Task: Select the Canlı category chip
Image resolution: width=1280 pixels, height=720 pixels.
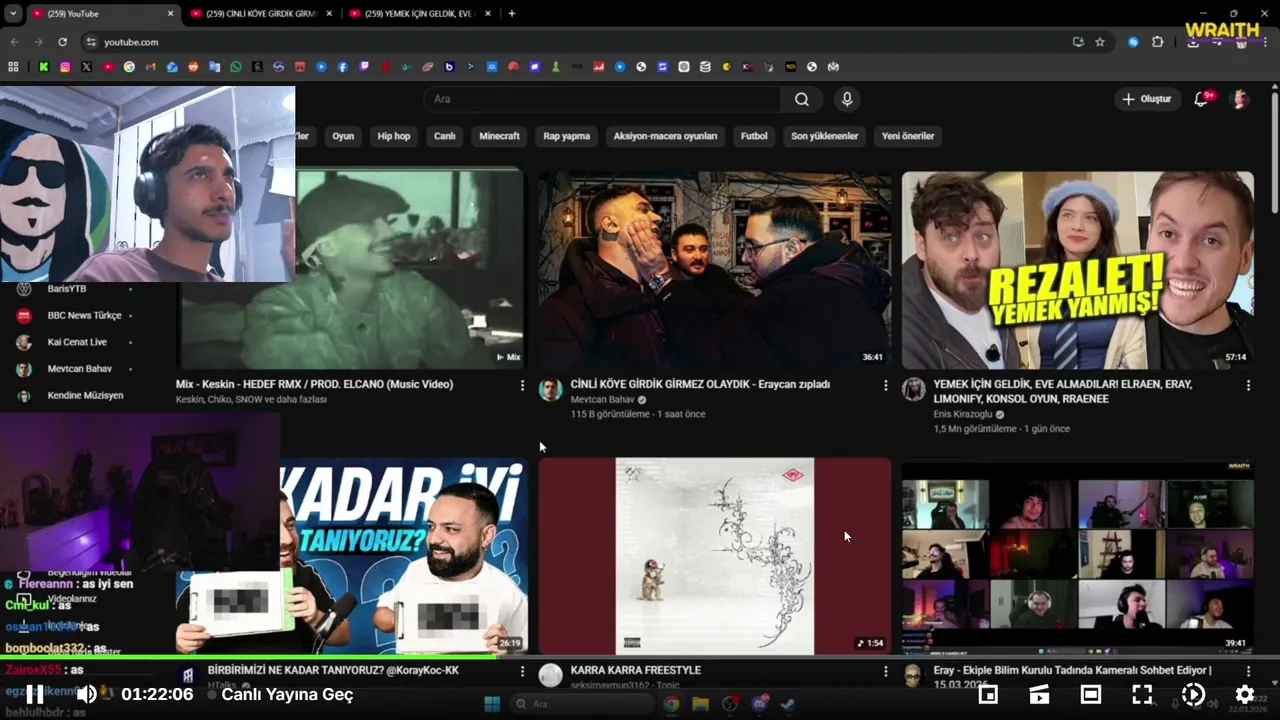Action: pyautogui.click(x=445, y=136)
